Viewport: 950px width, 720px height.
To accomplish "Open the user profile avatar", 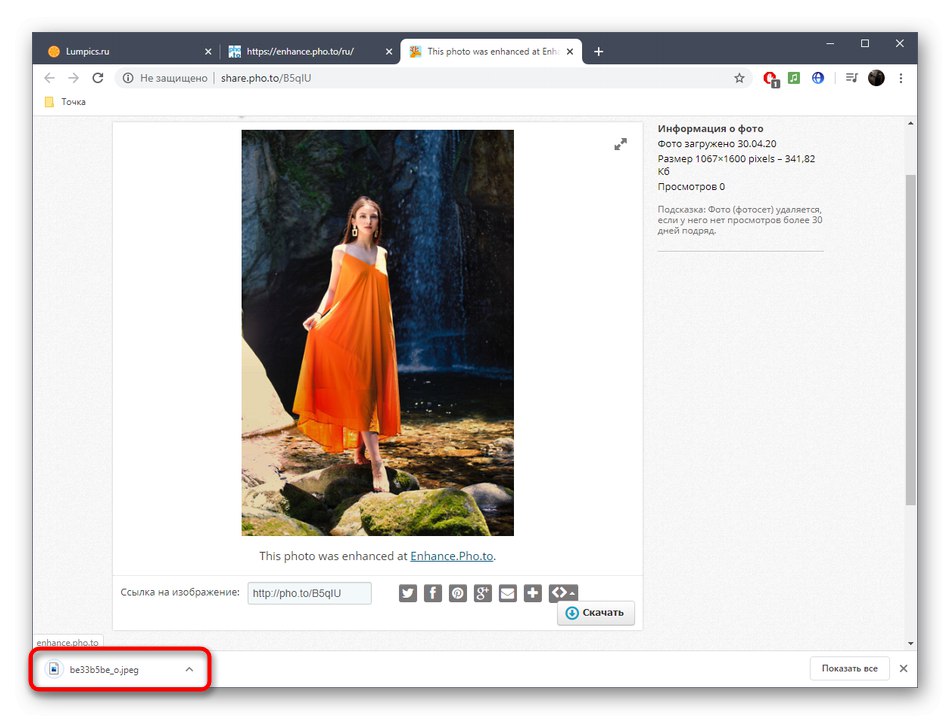I will (876, 78).
